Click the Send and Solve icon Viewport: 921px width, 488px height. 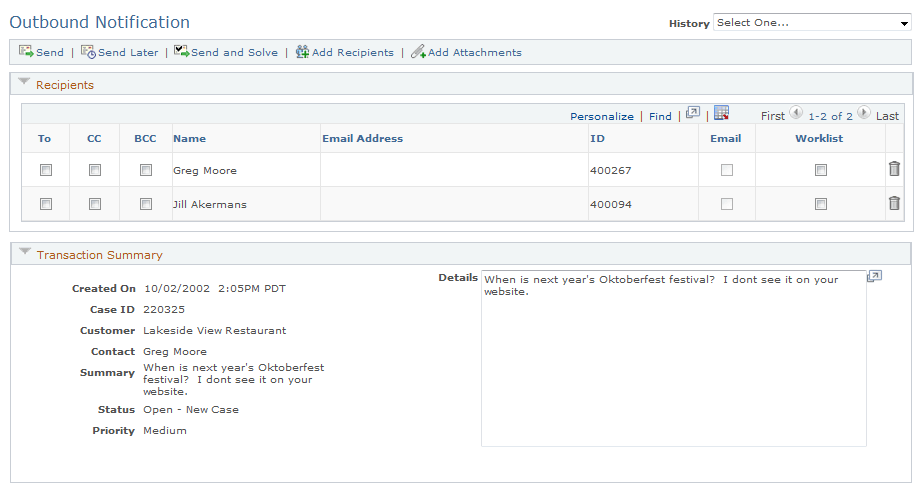pyautogui.click(x=181, y=52)
